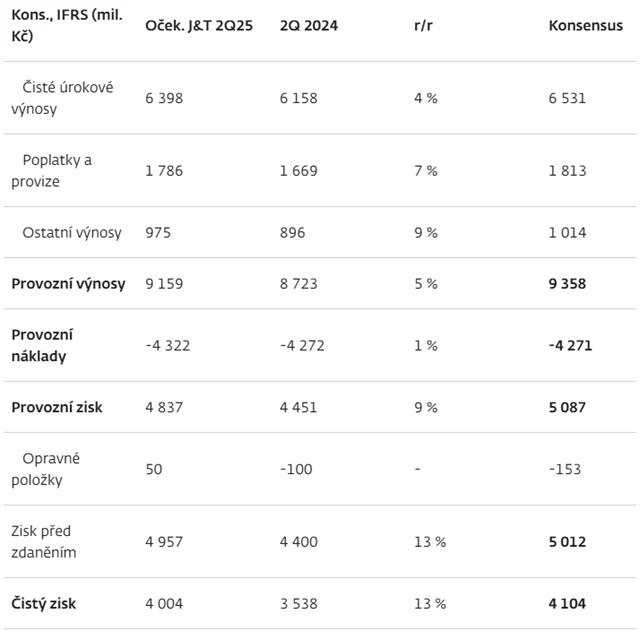The image size is (640, 631).
Task: Select the Kons., IFRS (mil. Kč) header
Action: [x=66, y=26]
